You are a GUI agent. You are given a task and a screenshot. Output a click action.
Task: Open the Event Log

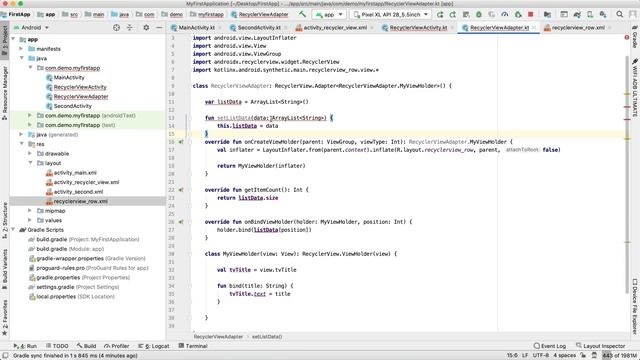pos(549,346)
